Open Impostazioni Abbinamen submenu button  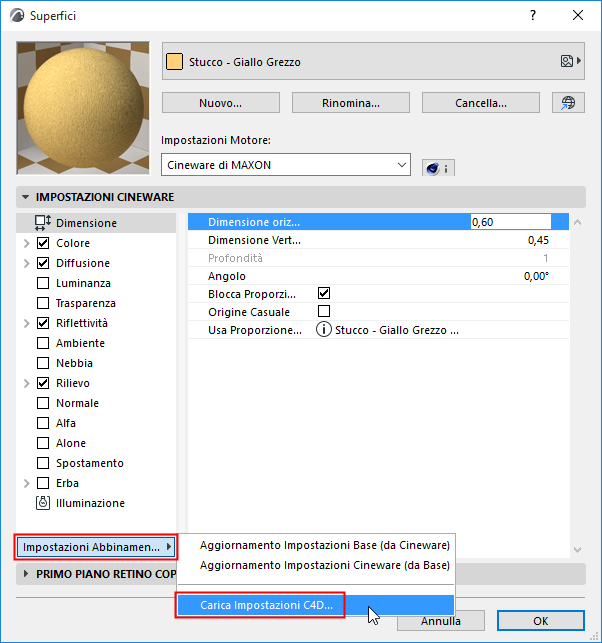tap(96, 547)
